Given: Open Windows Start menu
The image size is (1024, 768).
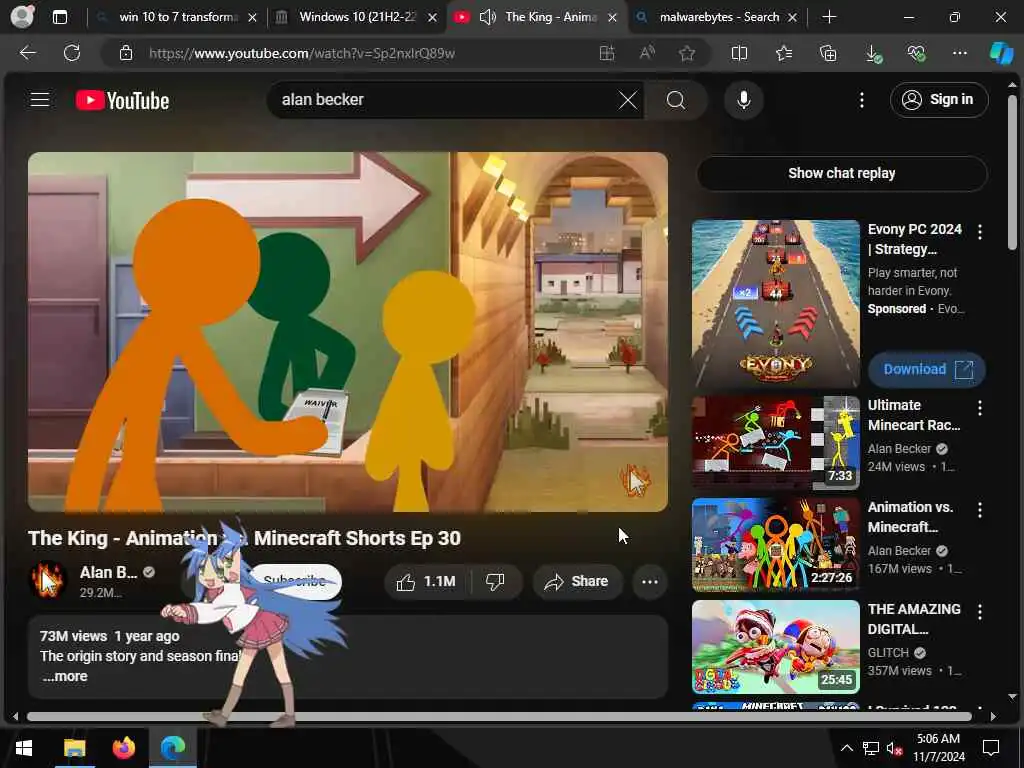Looking at the screenshot, I should pyautogui.click(x=24, y=748).
